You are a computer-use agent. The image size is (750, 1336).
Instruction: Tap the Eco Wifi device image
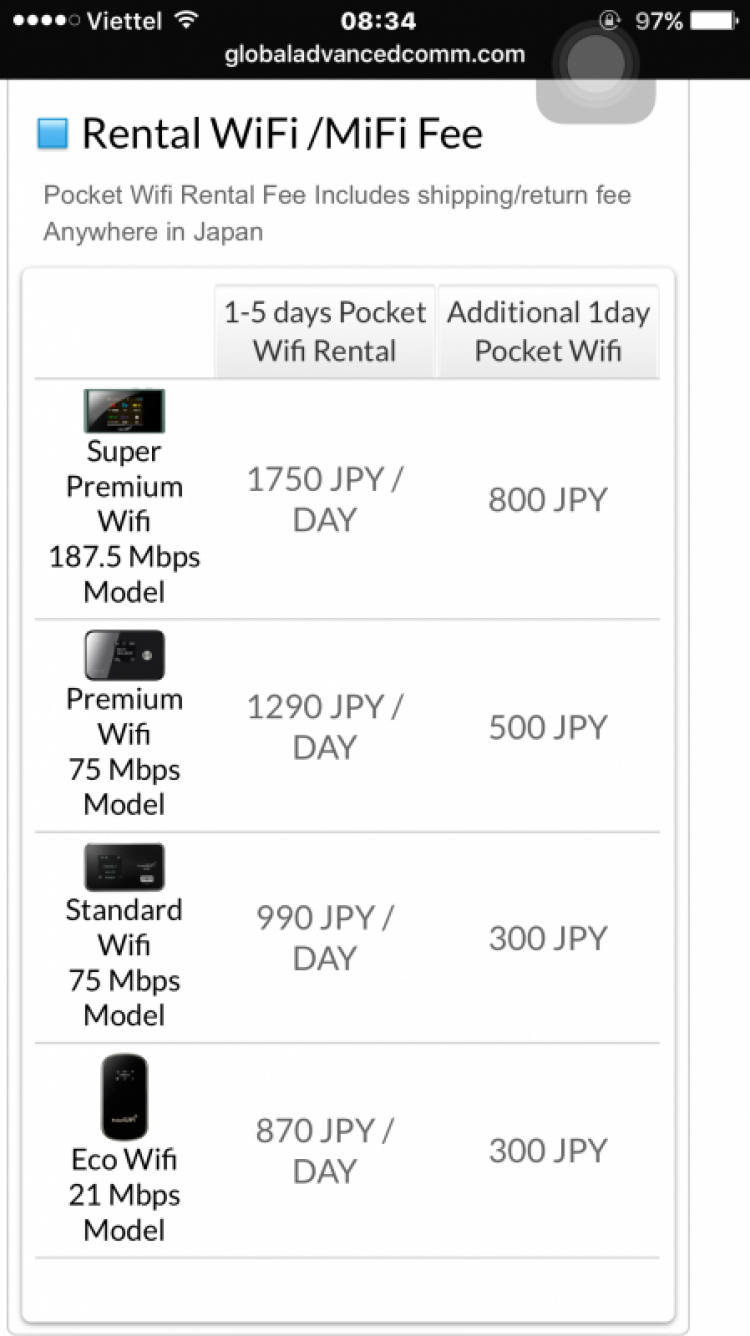[x=124, y=1097]
